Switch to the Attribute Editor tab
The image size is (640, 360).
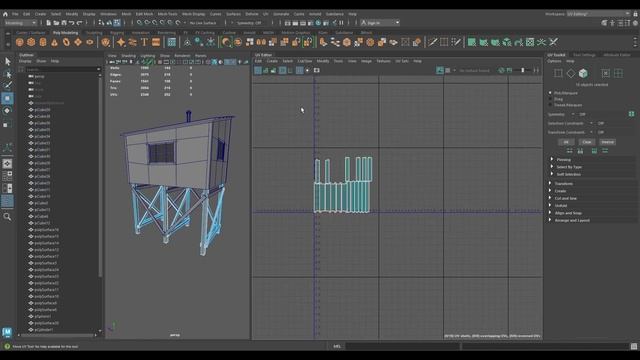(617, 55)
